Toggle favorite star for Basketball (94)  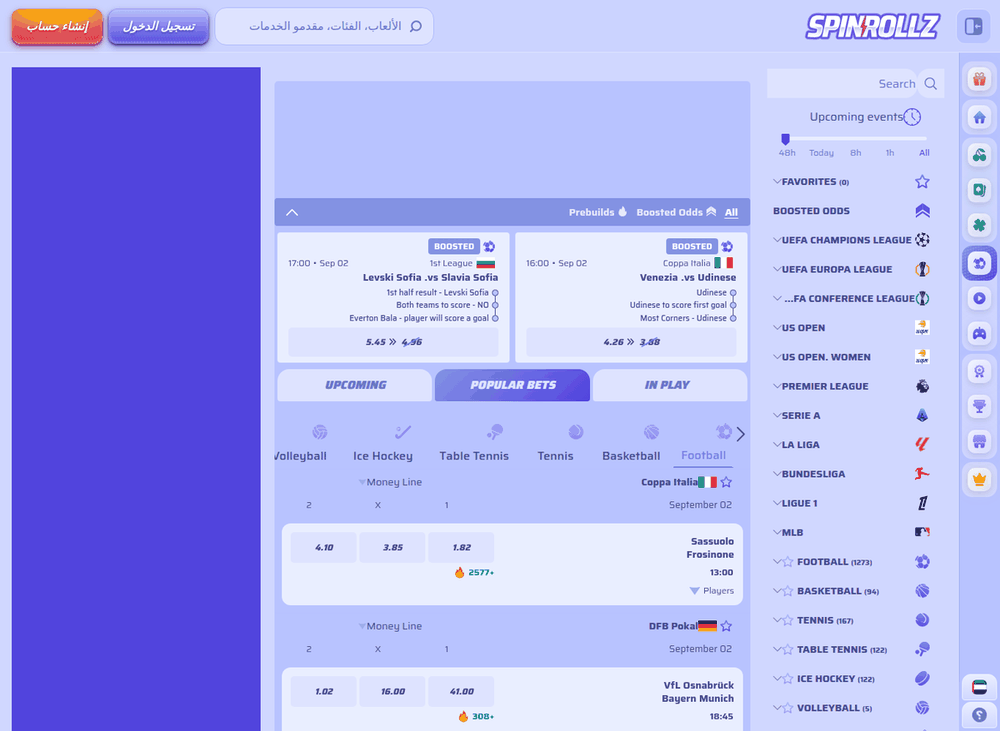[788, 591]
